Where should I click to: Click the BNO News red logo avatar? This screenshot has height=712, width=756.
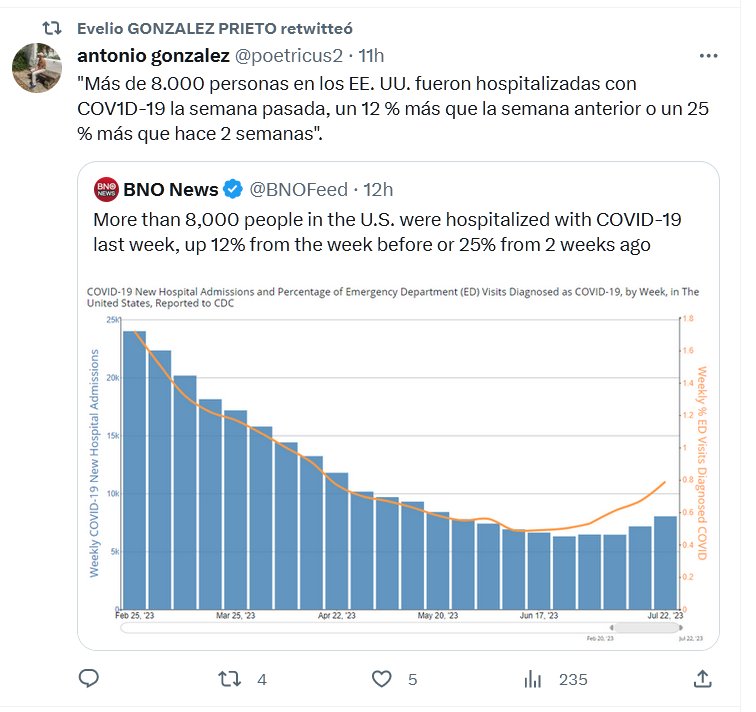tap(106, 188)
